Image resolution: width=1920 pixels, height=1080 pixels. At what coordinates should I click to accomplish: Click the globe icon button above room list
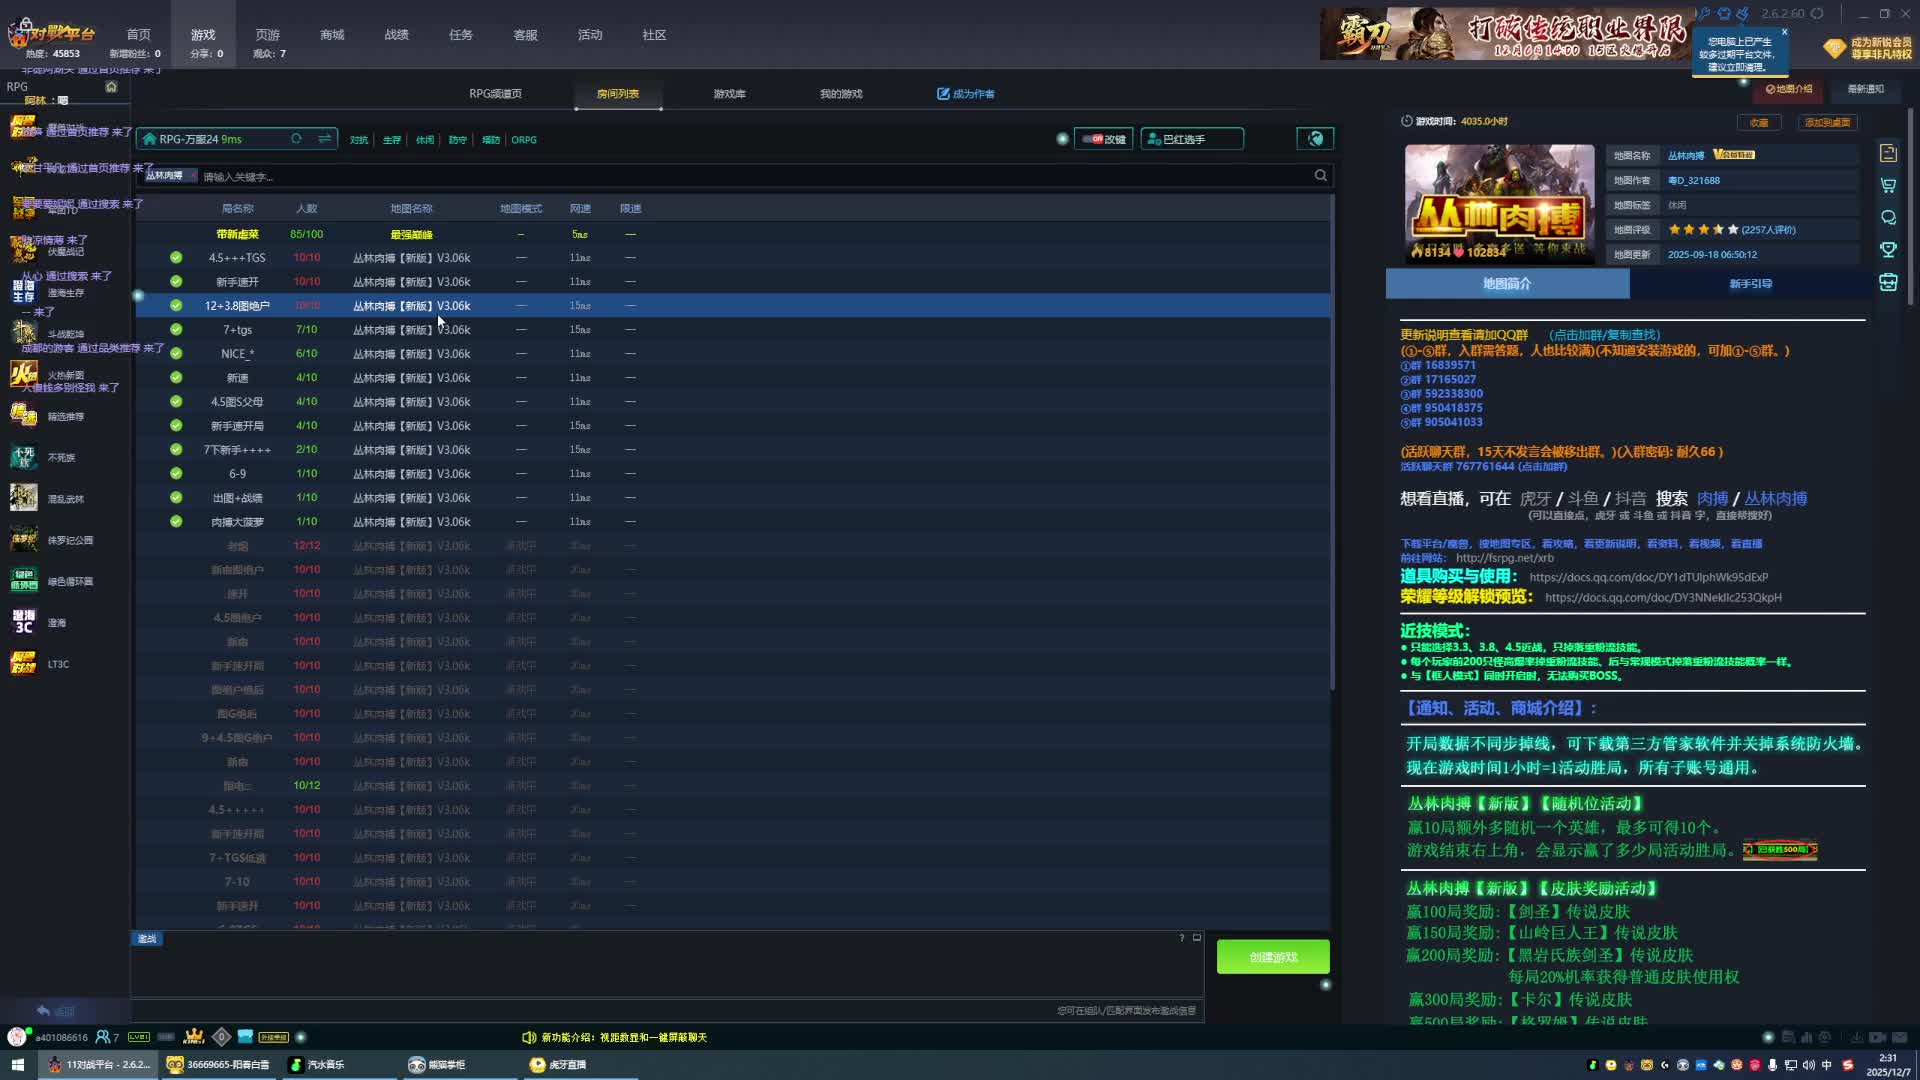pyautogui.click(x=1315, y=139)
